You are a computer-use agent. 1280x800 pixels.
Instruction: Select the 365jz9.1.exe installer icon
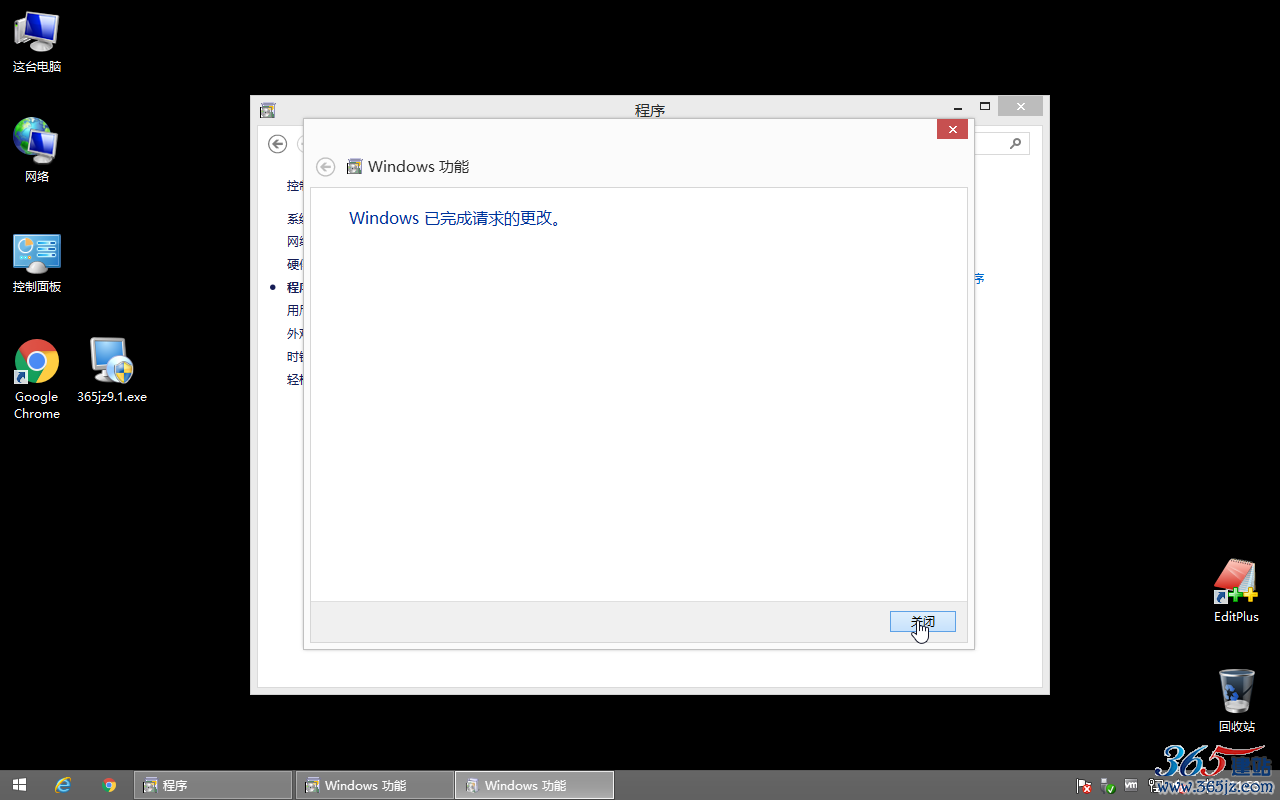[112, 371]
